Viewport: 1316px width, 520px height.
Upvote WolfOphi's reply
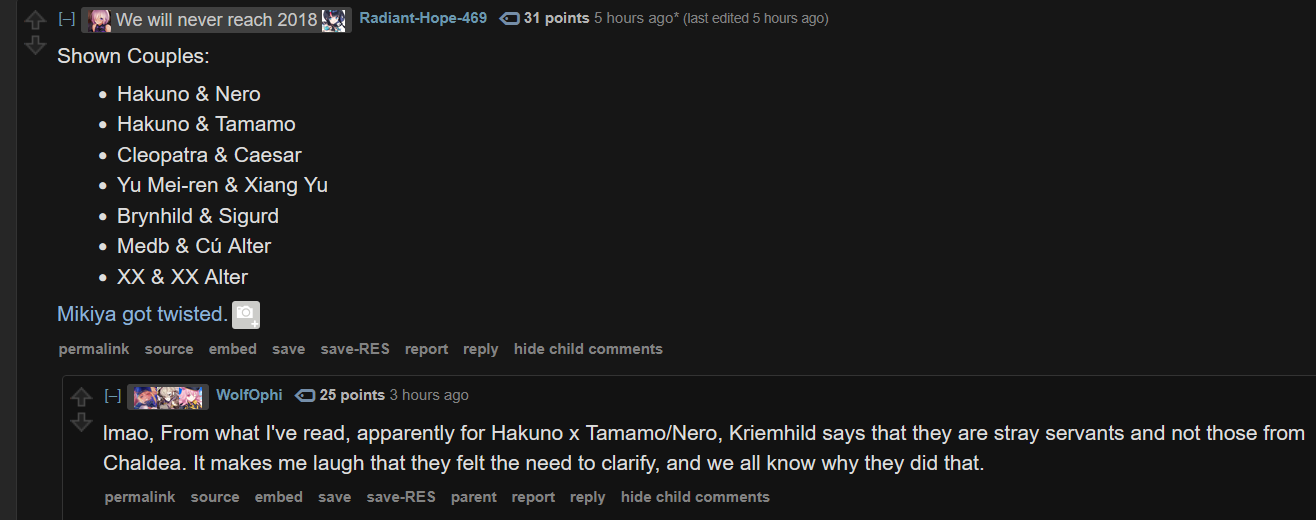pos(82,397)
